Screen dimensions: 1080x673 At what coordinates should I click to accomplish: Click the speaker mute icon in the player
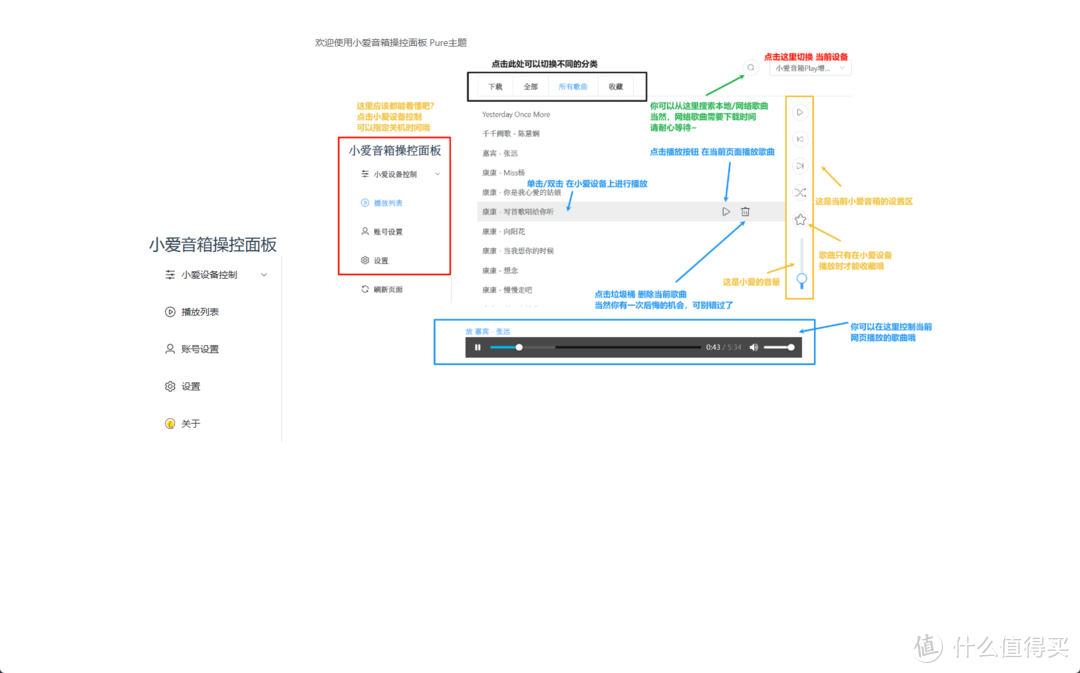754,347
